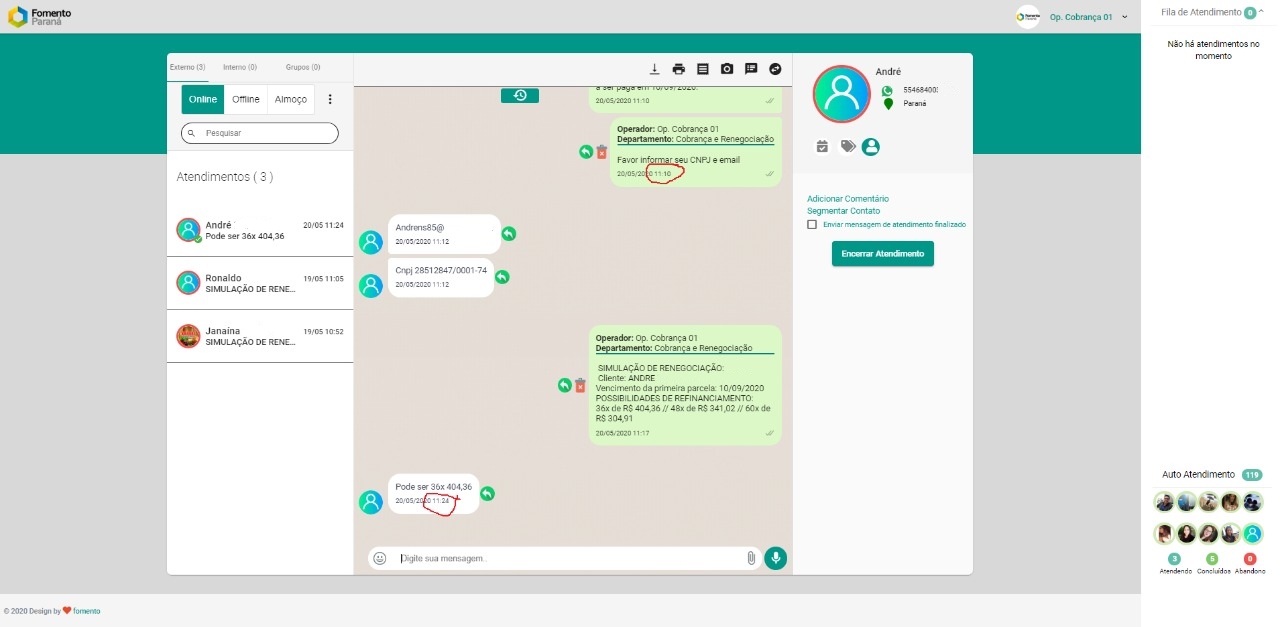Click the Encerrar Atendimento button

[x=883, y=254]
